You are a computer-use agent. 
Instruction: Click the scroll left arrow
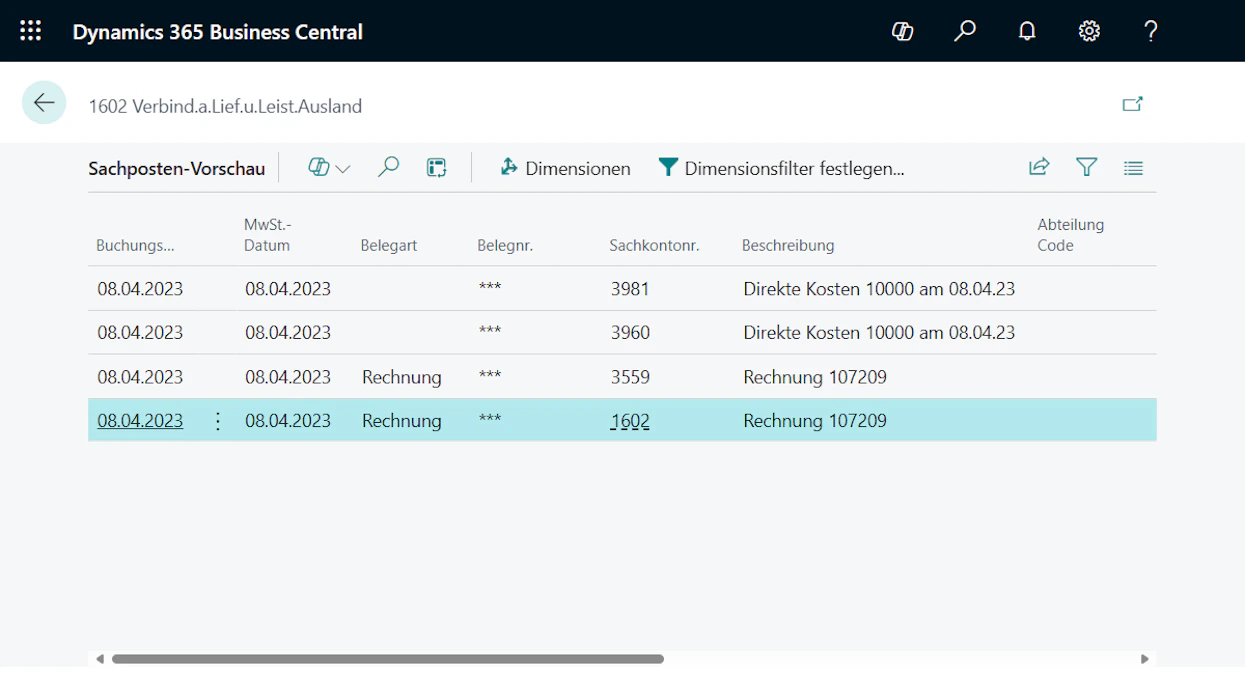click(x=99, y=659)
